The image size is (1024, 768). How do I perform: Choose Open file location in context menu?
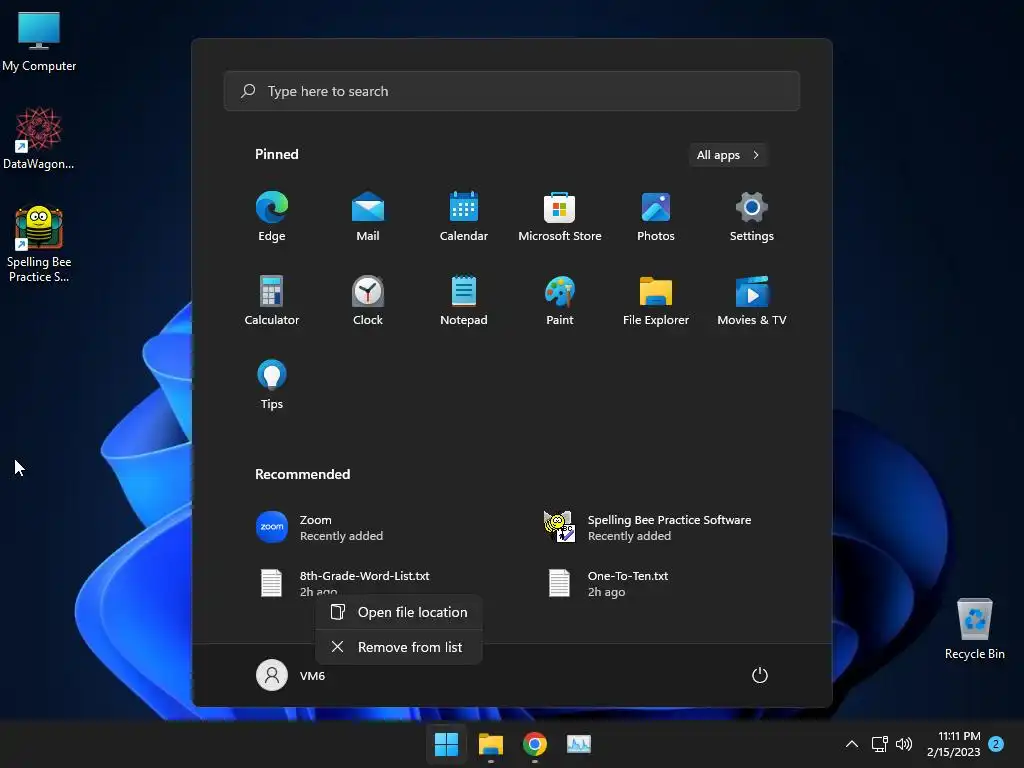[399, 613]
